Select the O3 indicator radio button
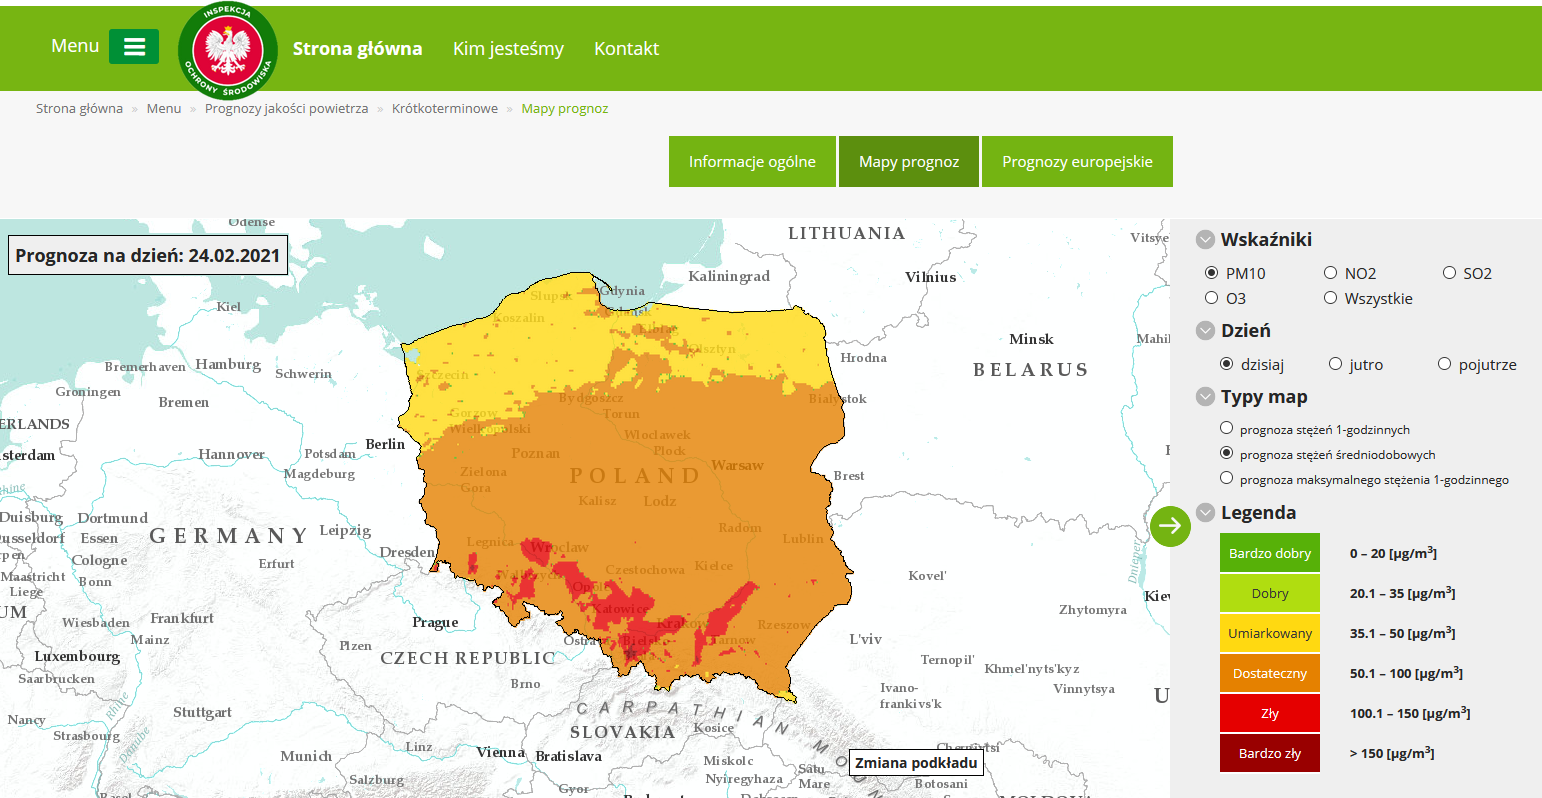 1211,298
